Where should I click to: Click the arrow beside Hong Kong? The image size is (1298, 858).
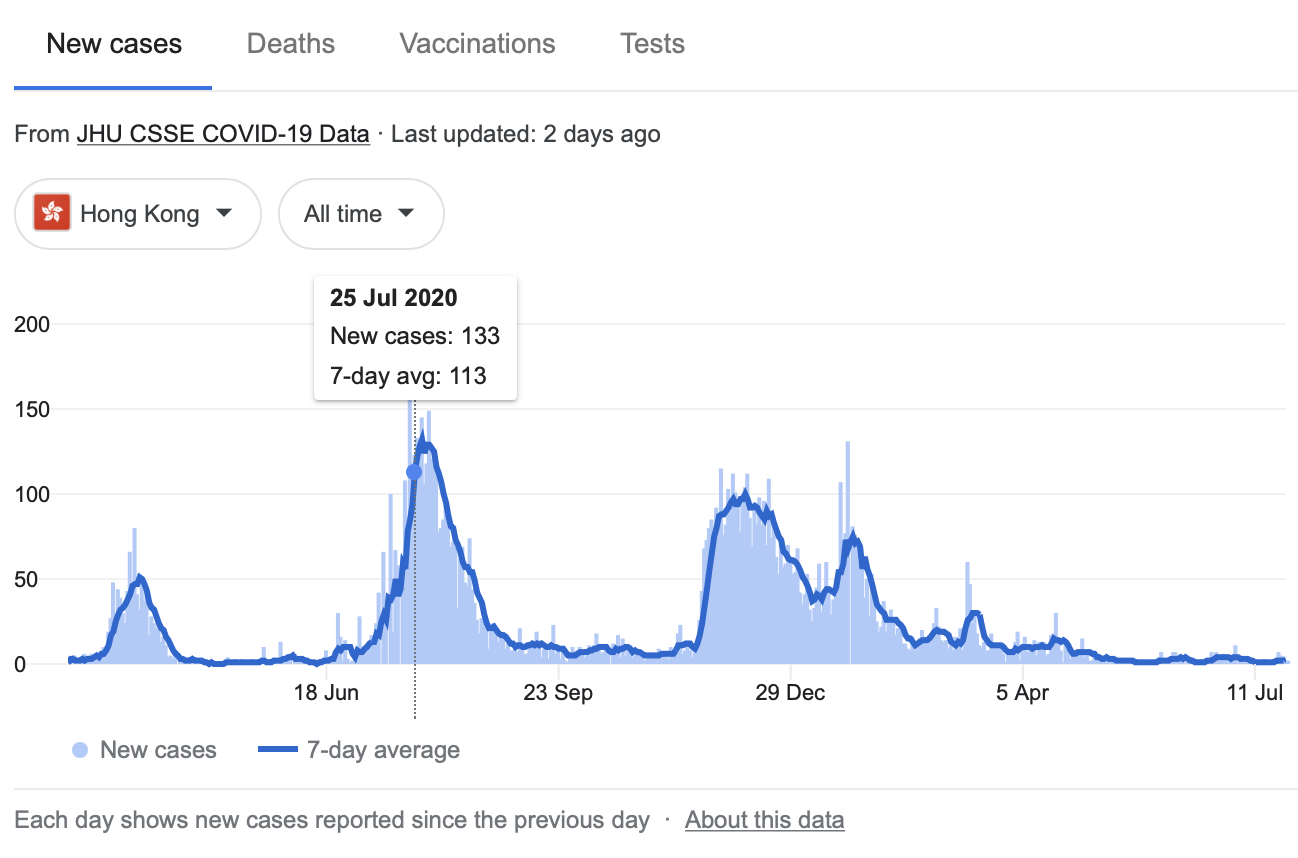click(x=224, y=213)
